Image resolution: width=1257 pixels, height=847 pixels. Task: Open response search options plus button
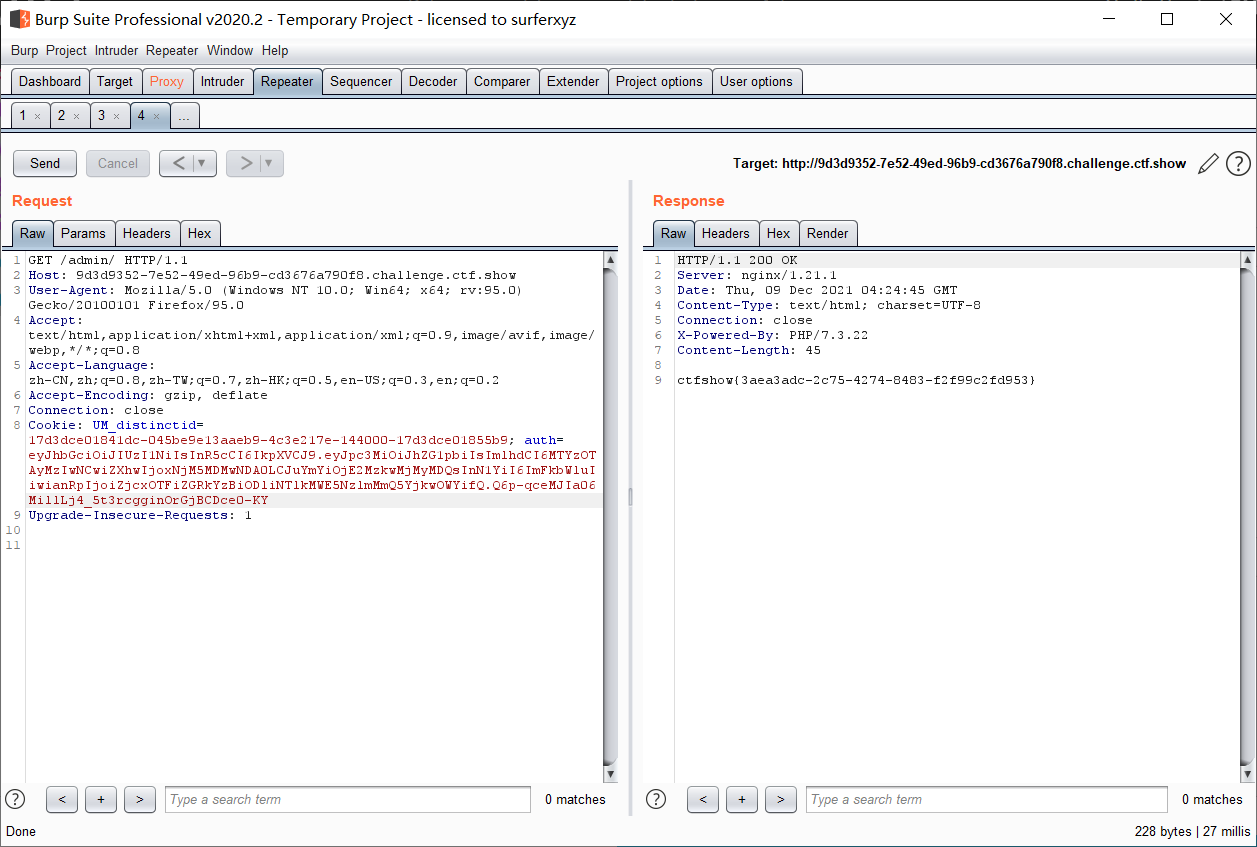(x=742, y=799)
